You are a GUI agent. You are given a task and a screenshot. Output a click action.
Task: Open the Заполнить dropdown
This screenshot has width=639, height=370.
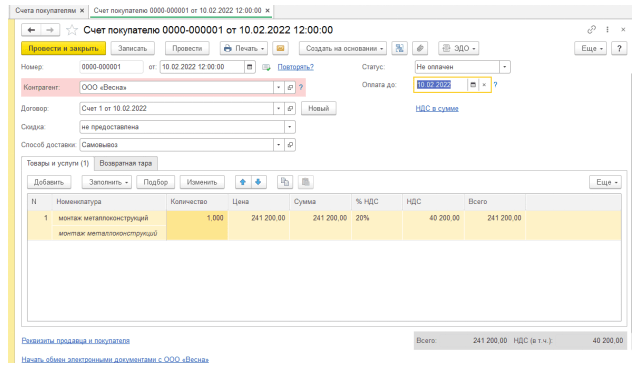pyautogui.click(x=106, y=182)
